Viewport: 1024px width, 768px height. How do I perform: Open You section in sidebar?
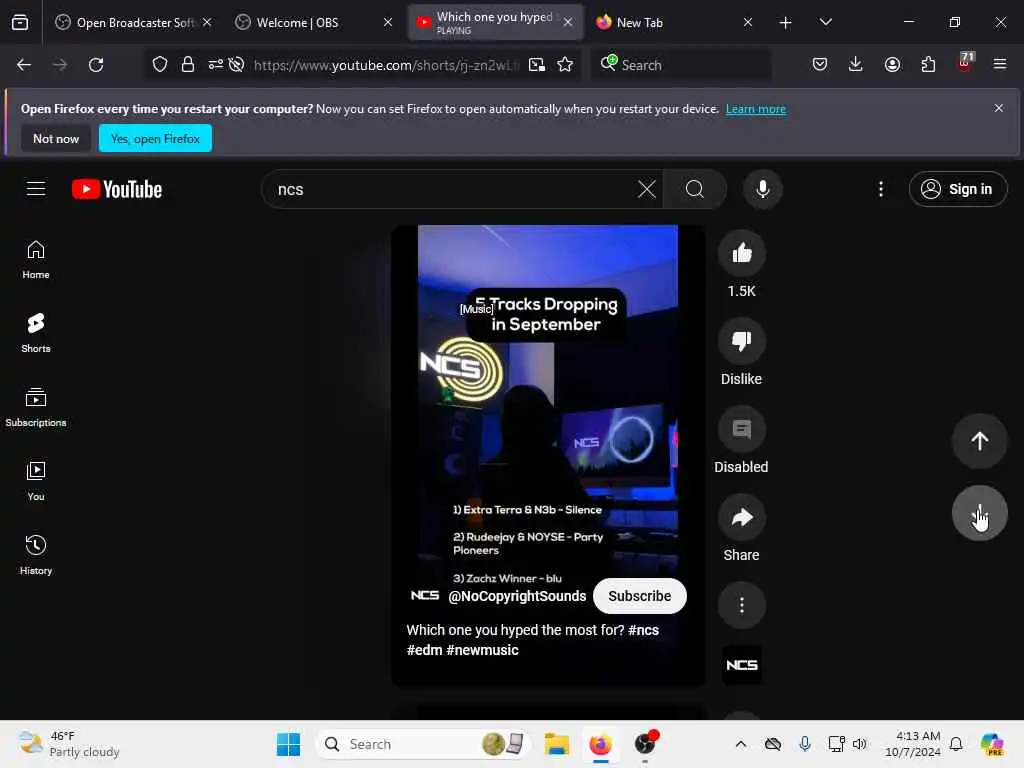click(x=36, y=481)
